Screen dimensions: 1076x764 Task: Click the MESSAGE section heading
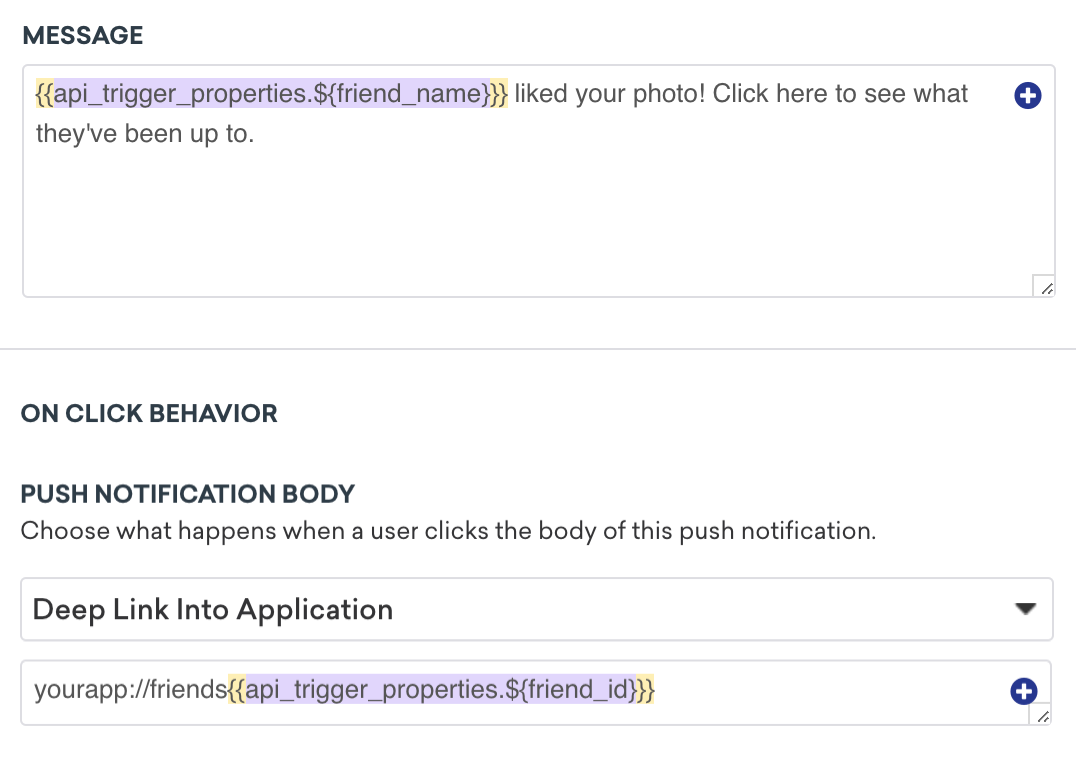tap(81, 35)
